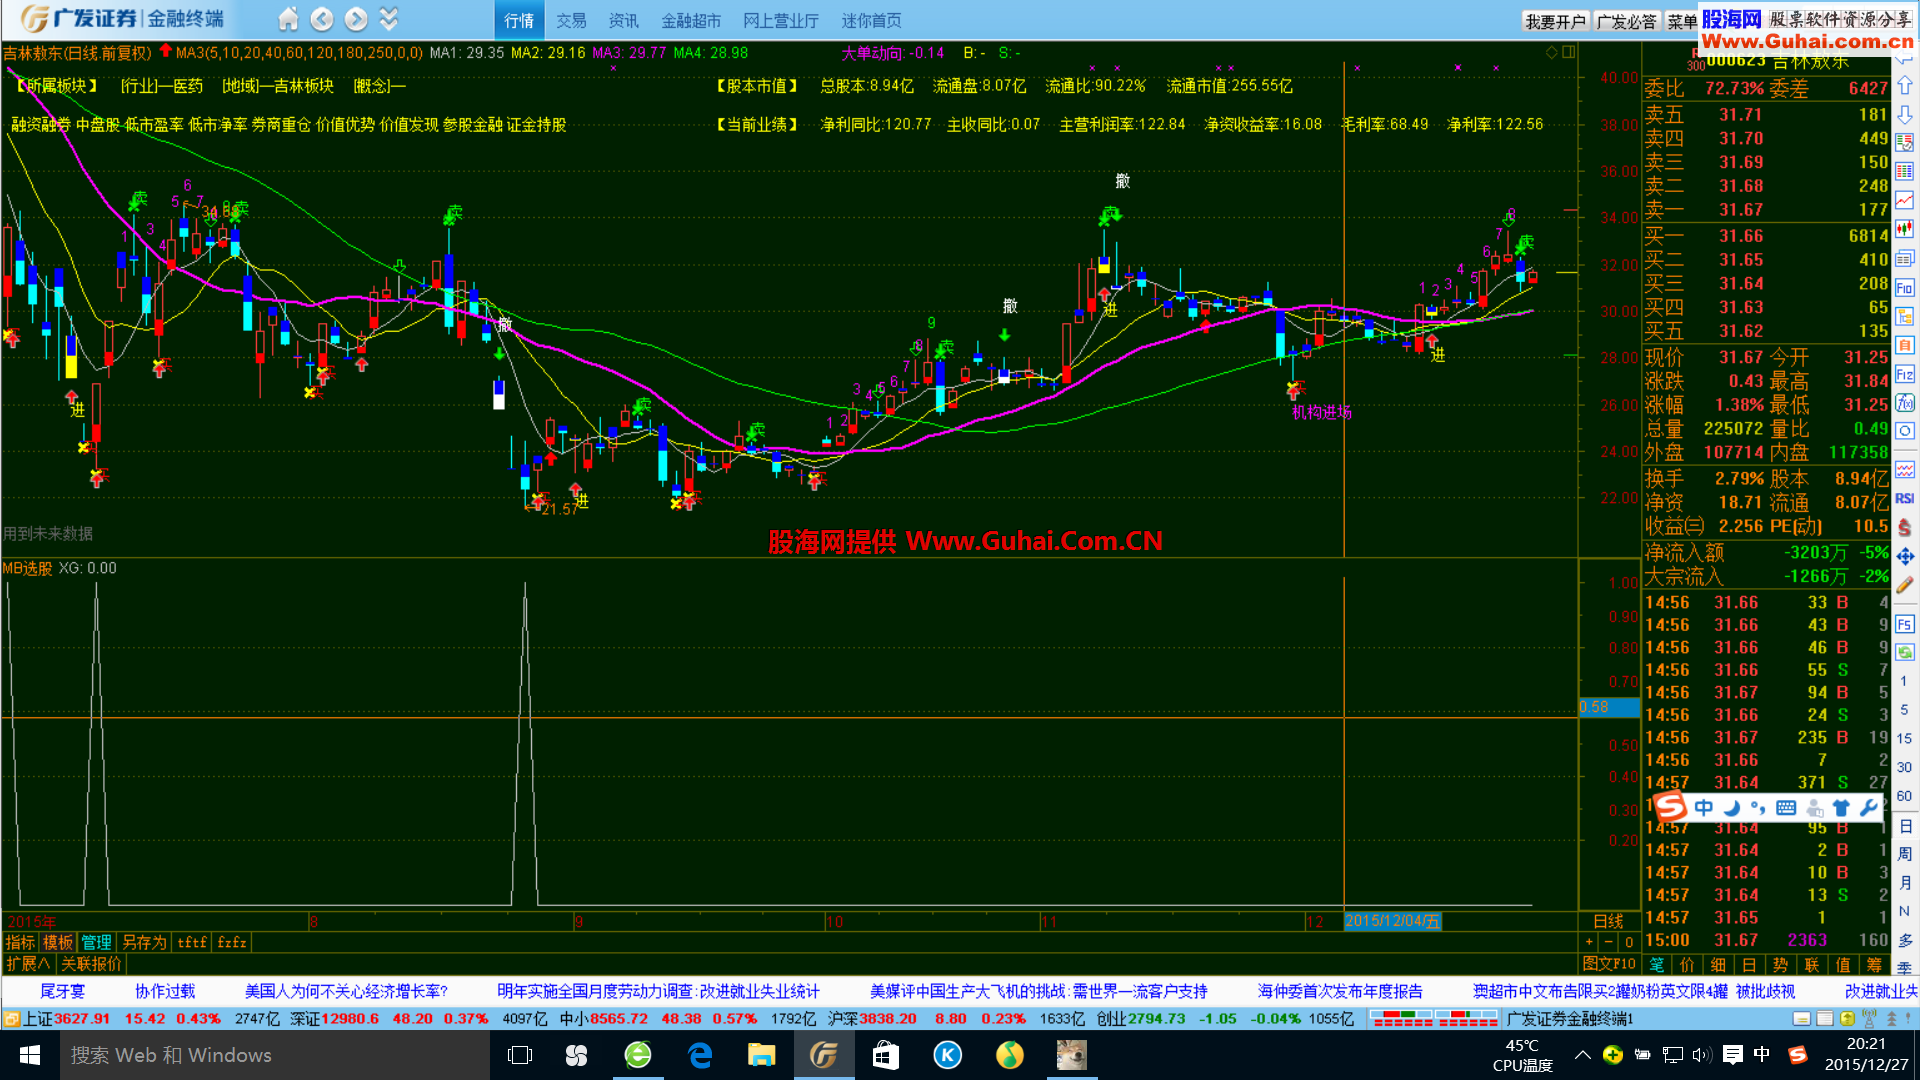
Task: Select the 筹 chip distribution tab
Action: 1874,965
